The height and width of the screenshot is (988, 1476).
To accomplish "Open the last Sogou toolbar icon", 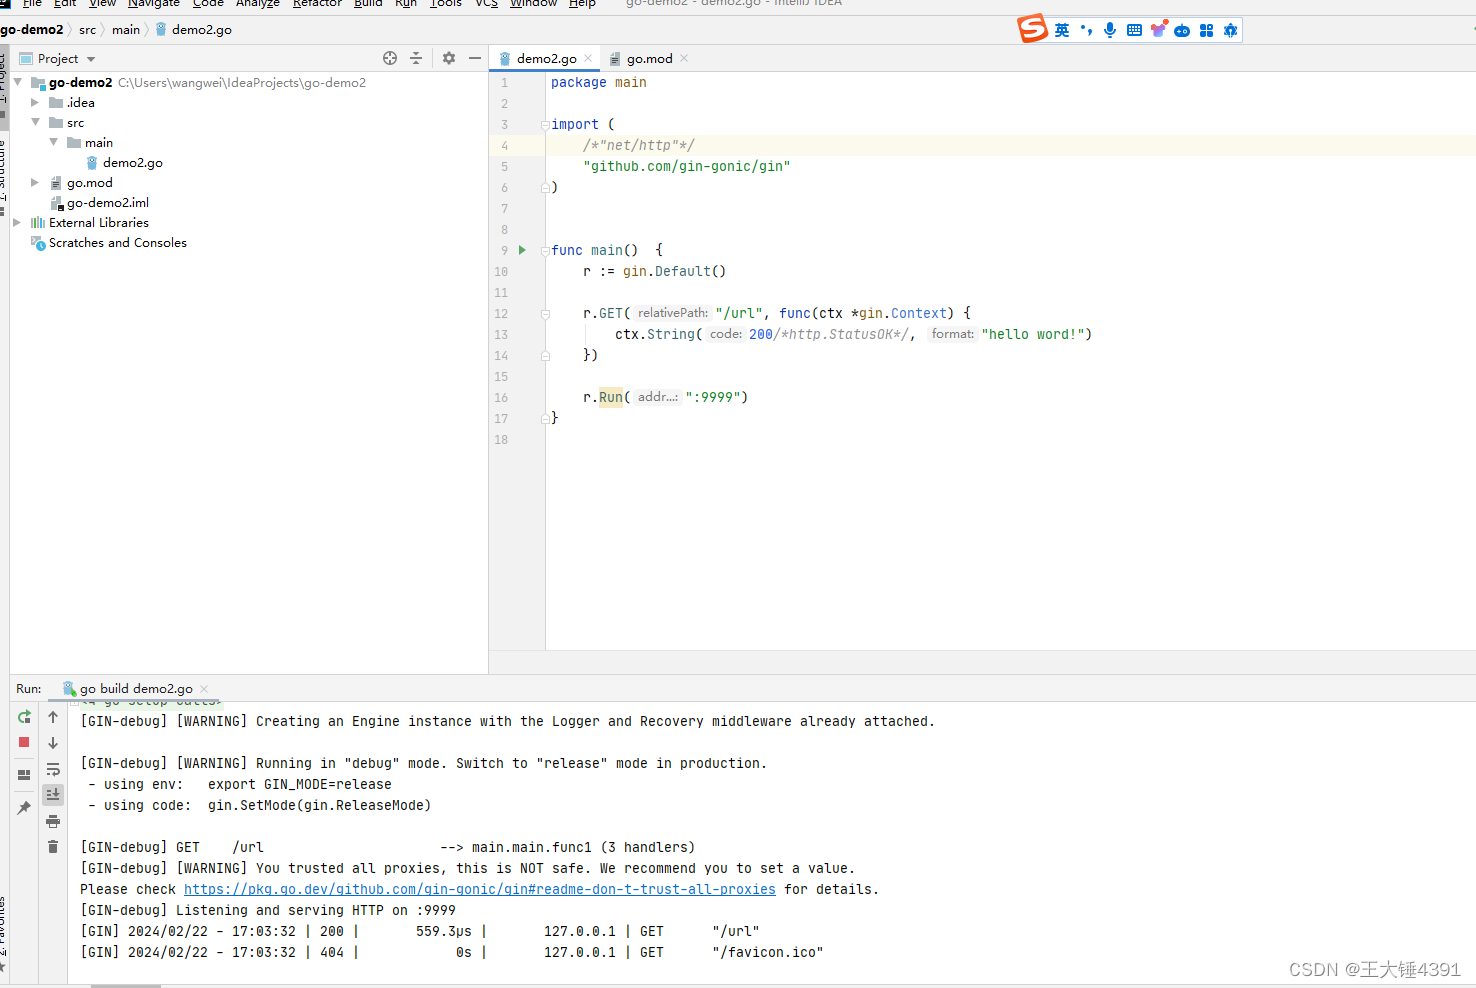I will tap(1231, 30).
